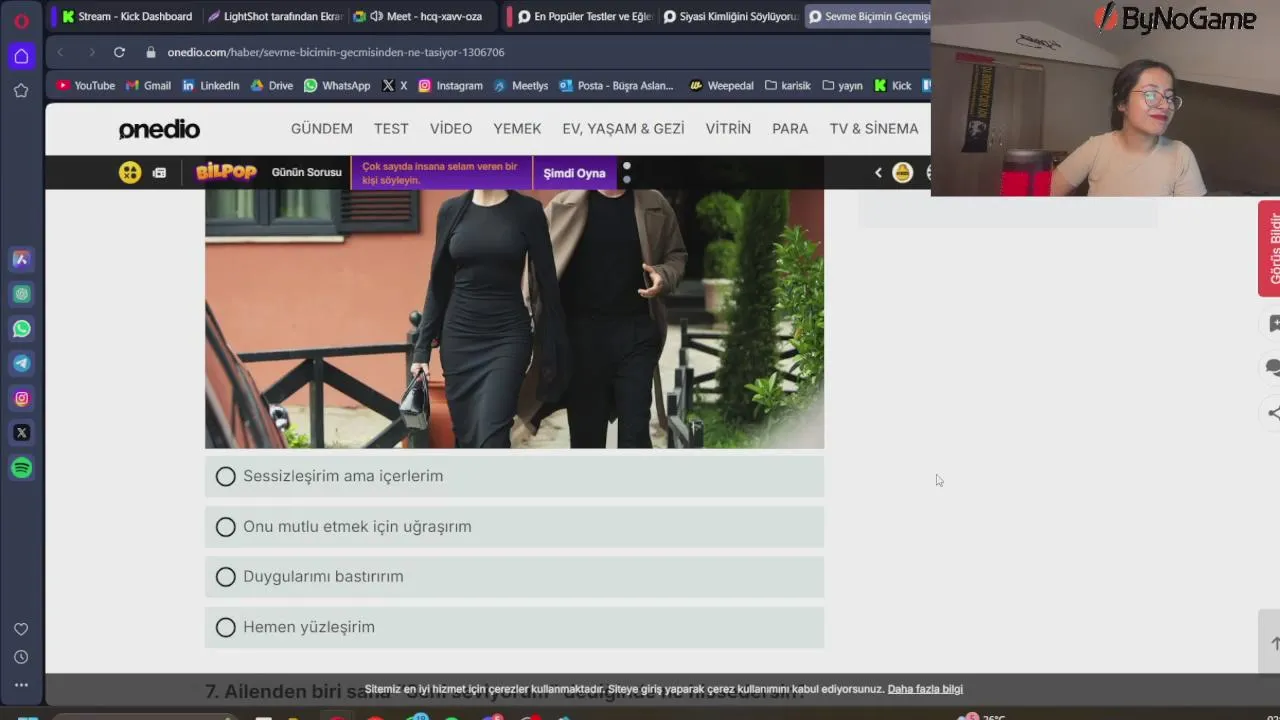Open the Drive bookmark

tap(272, 86)
